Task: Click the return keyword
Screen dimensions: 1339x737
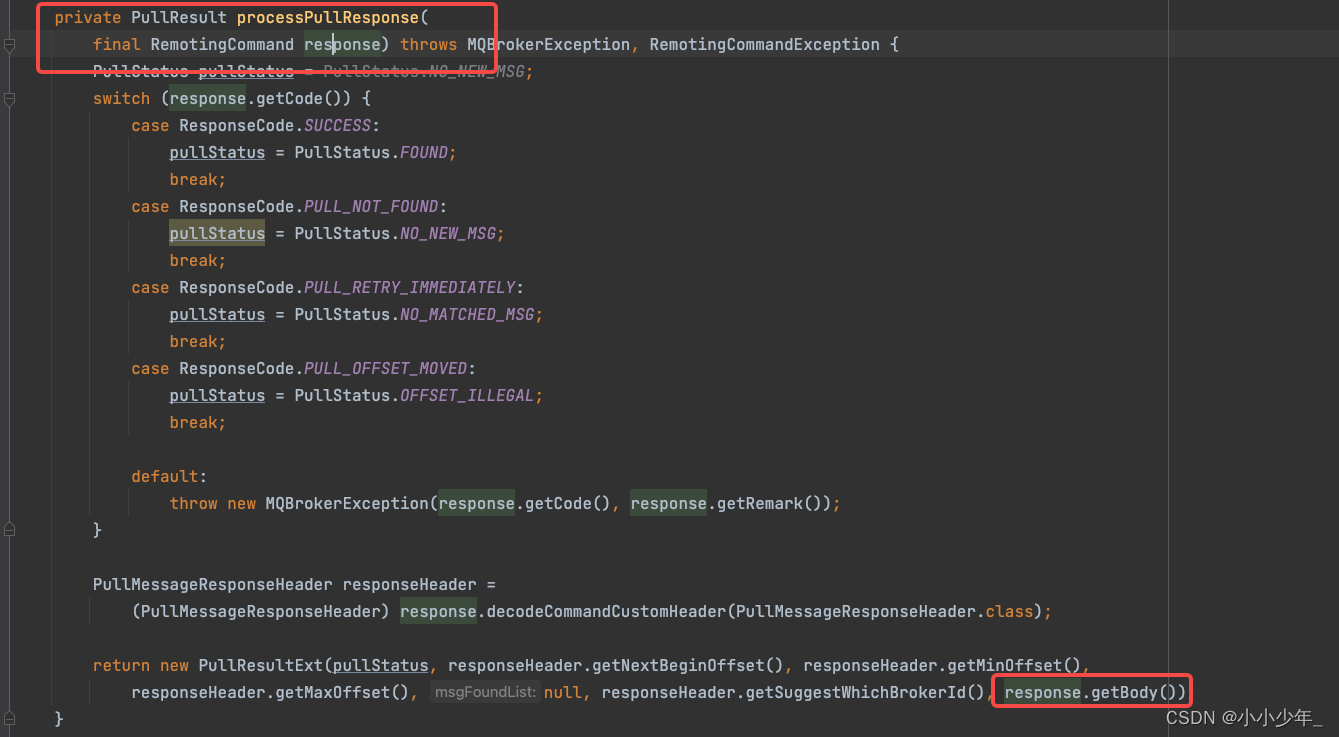Action: pos(121,666)
